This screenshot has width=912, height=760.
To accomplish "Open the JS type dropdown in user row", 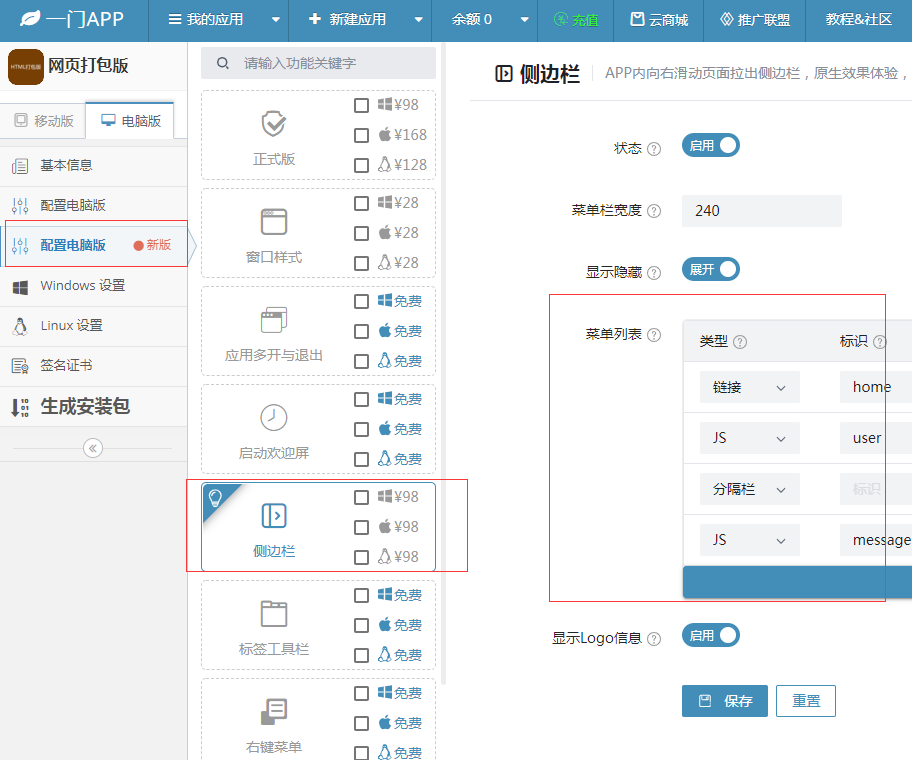I will click(750, 438).
